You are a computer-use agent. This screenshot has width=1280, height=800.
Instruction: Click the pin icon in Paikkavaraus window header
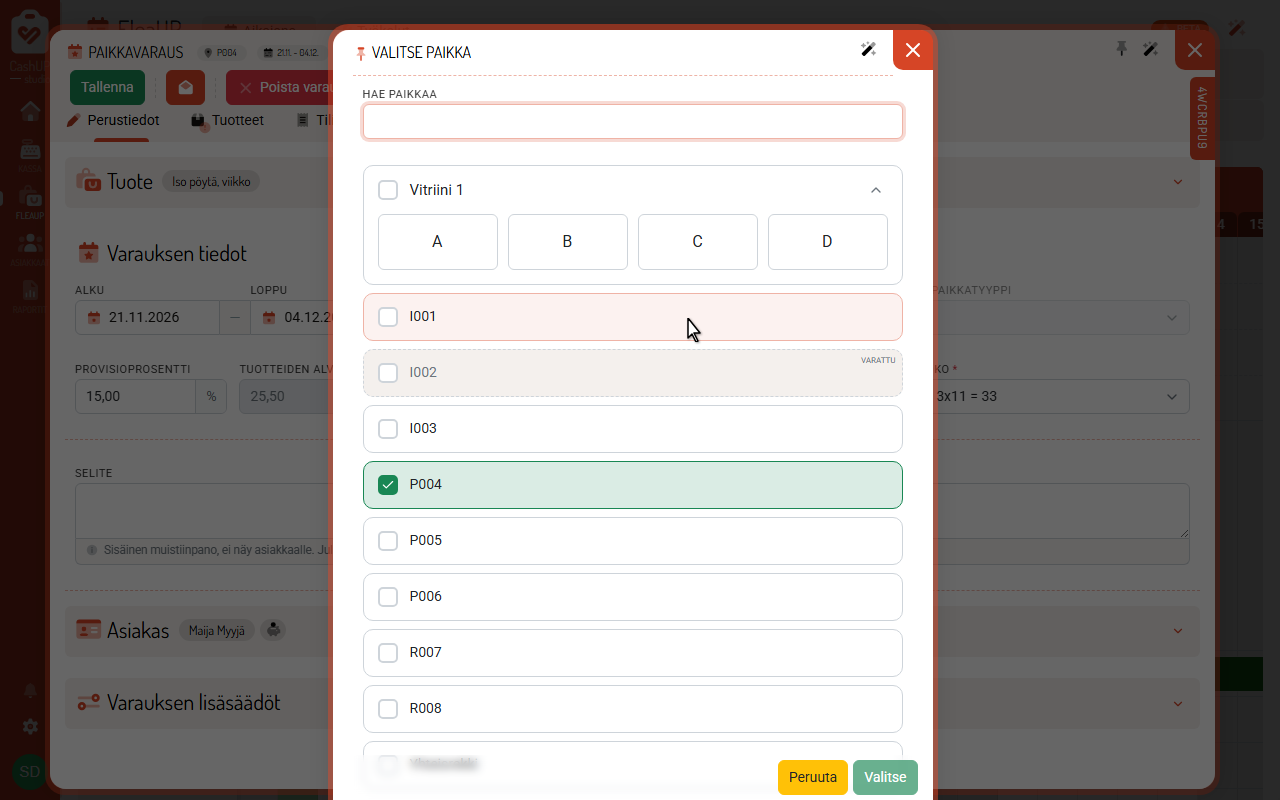(x=1122, y=48)
